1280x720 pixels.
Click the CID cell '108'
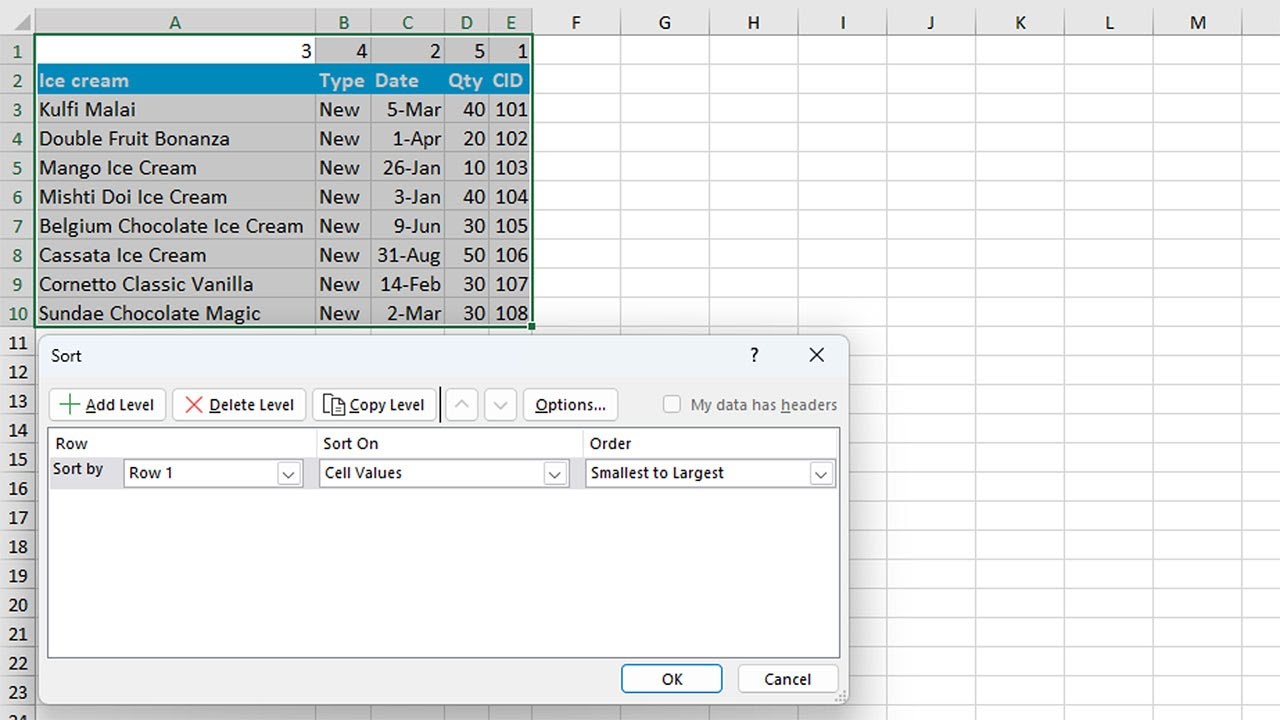510,313
